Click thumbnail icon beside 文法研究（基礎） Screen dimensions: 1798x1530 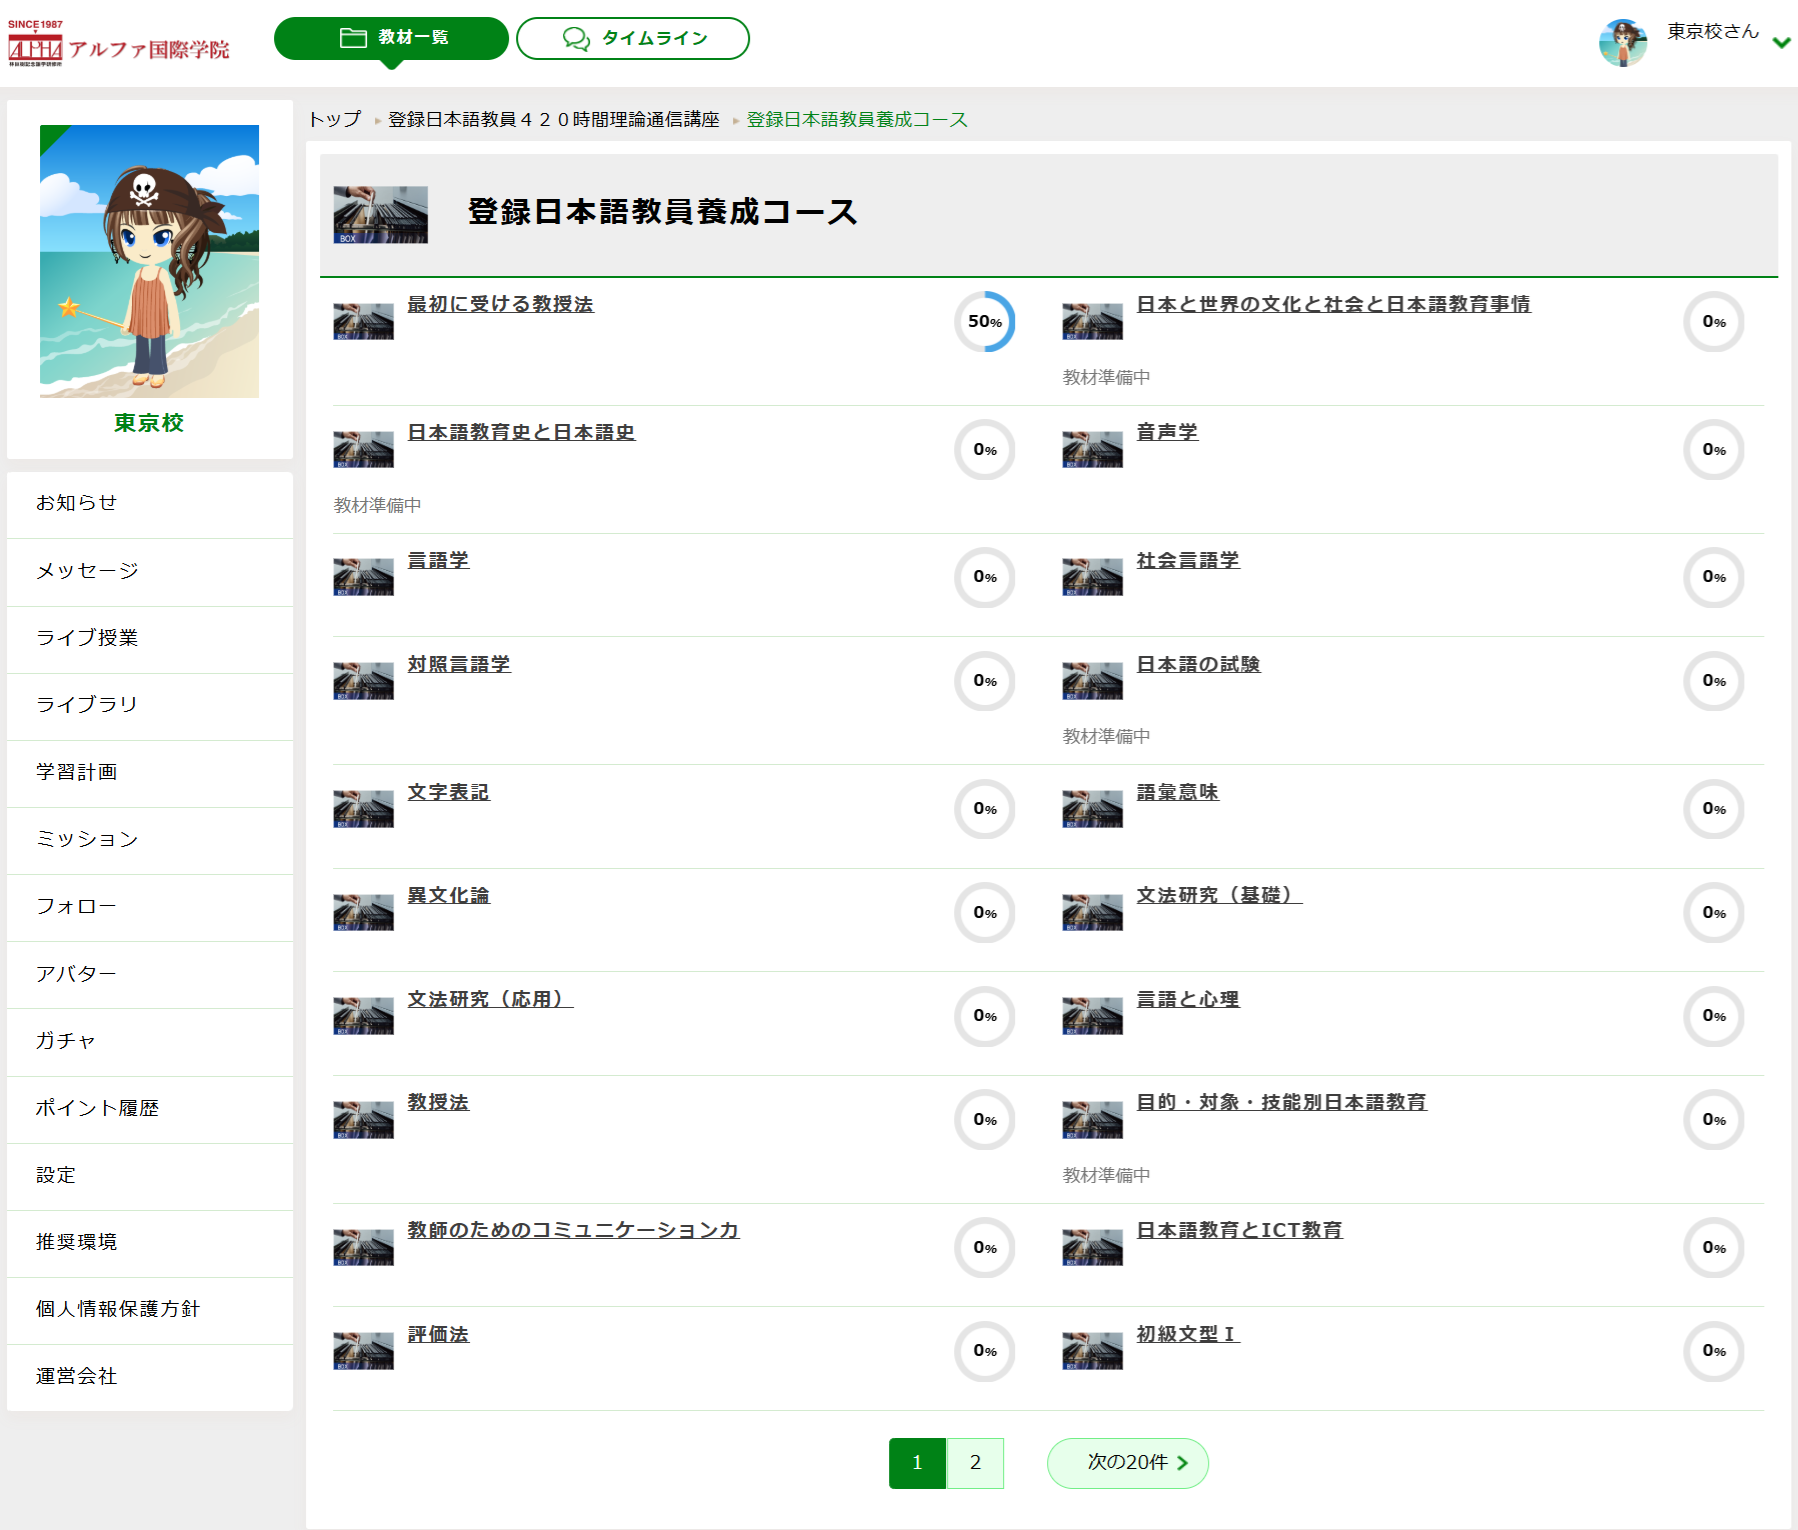(x=1092, y=913)
